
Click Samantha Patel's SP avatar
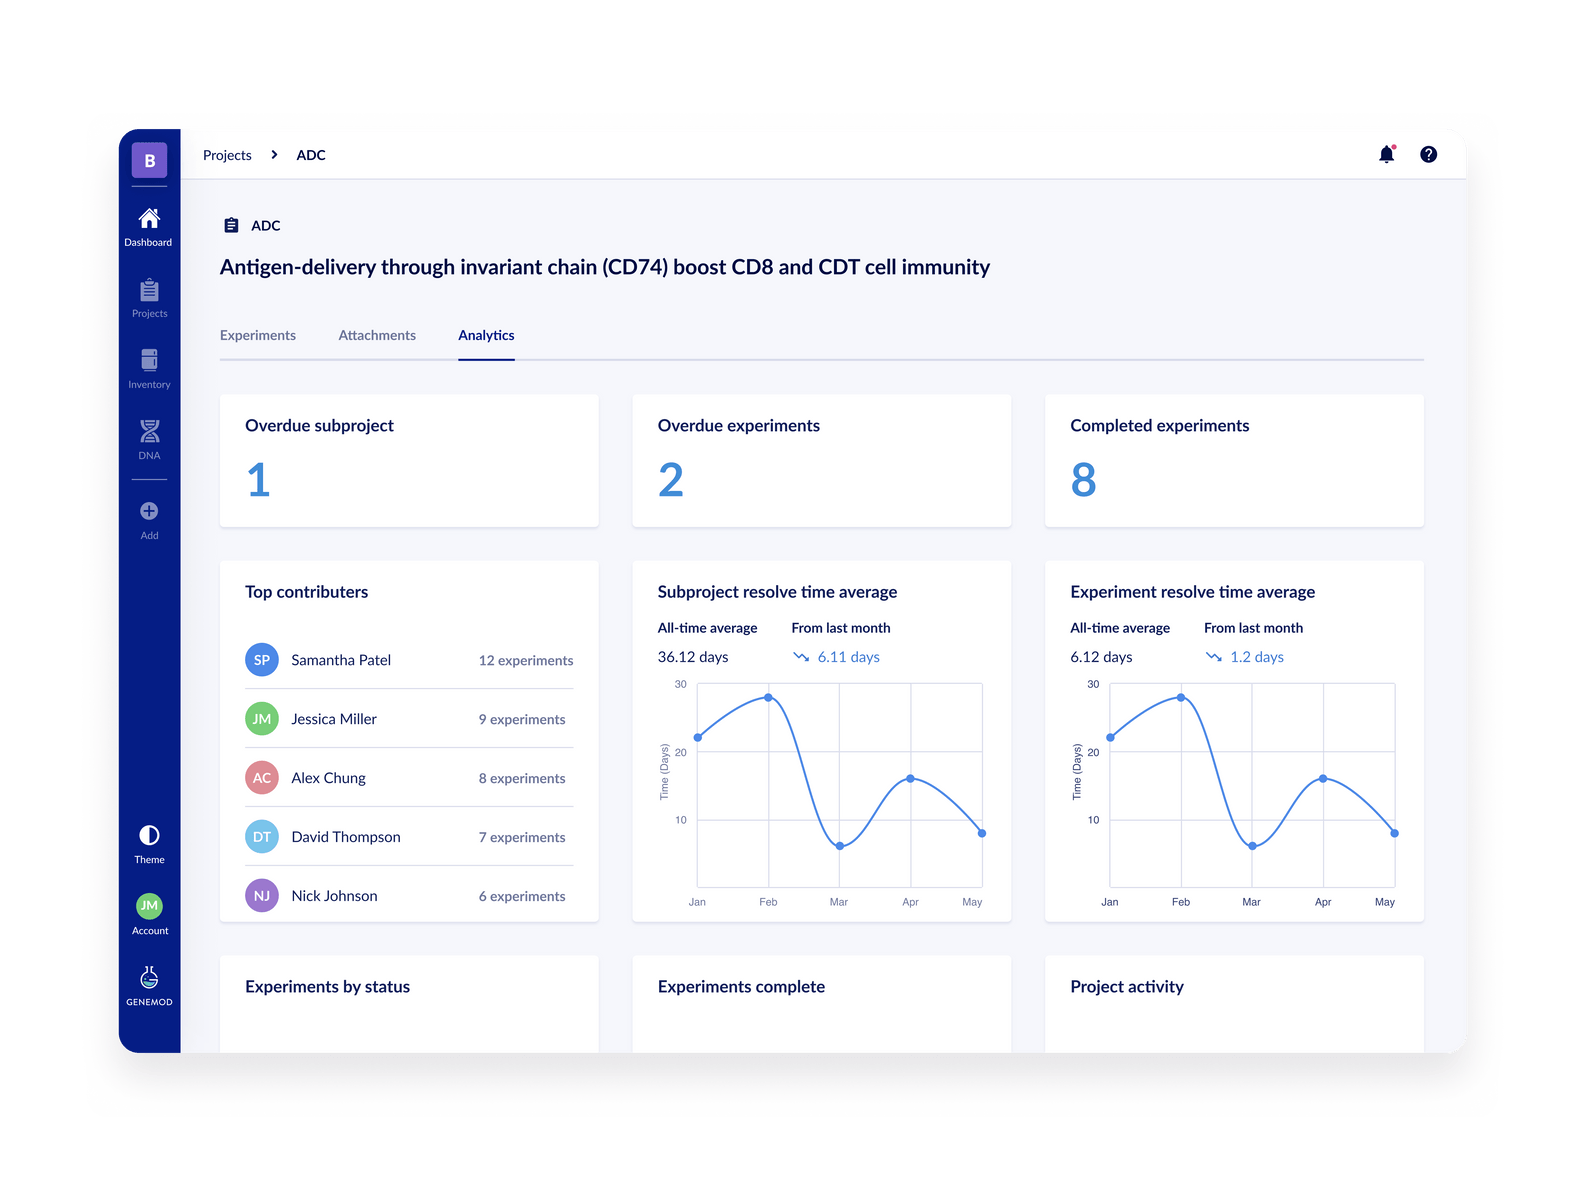tap(262, 660)
